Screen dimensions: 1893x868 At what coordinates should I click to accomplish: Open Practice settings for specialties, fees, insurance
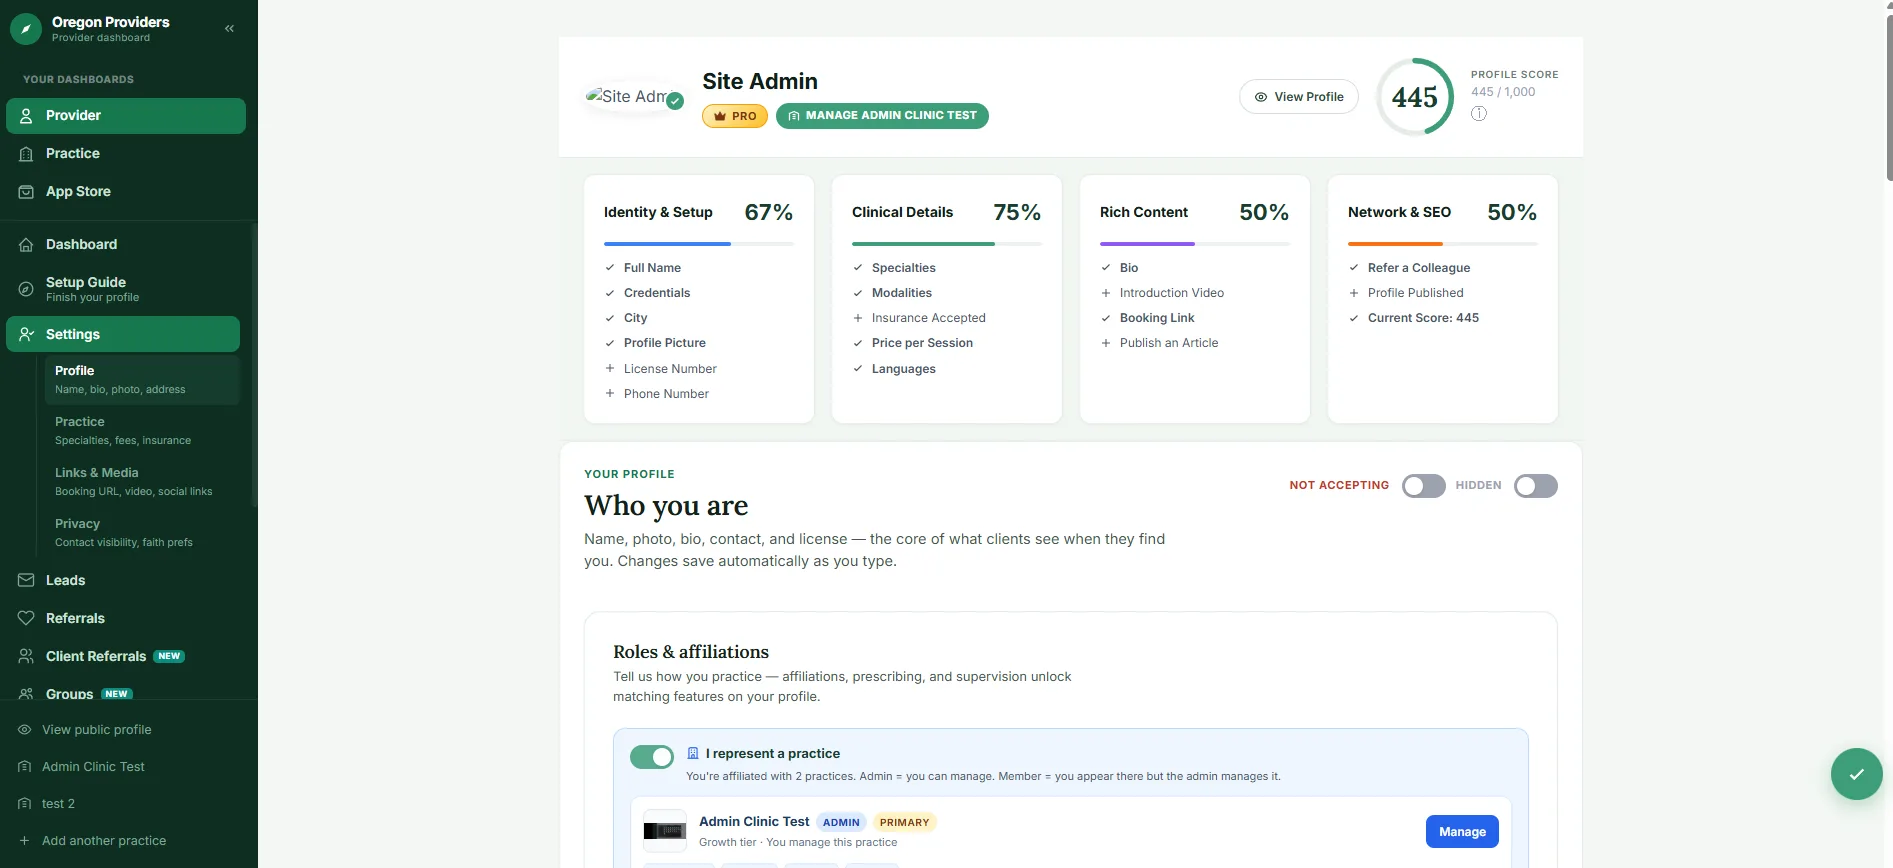[x=142, y=431]
